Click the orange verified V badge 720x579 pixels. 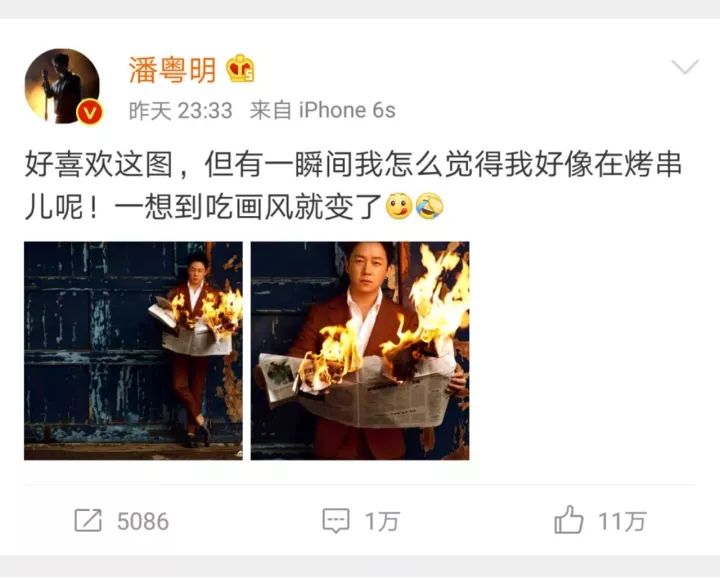pos(89,112)
